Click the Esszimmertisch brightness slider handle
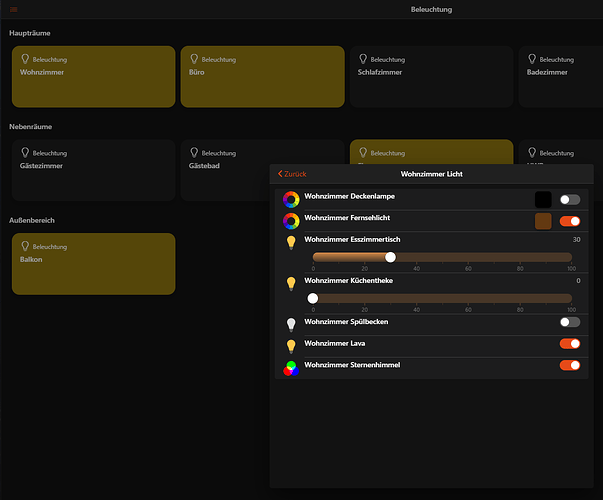This screenshot has height=500, width=603. tap(390, 257)
